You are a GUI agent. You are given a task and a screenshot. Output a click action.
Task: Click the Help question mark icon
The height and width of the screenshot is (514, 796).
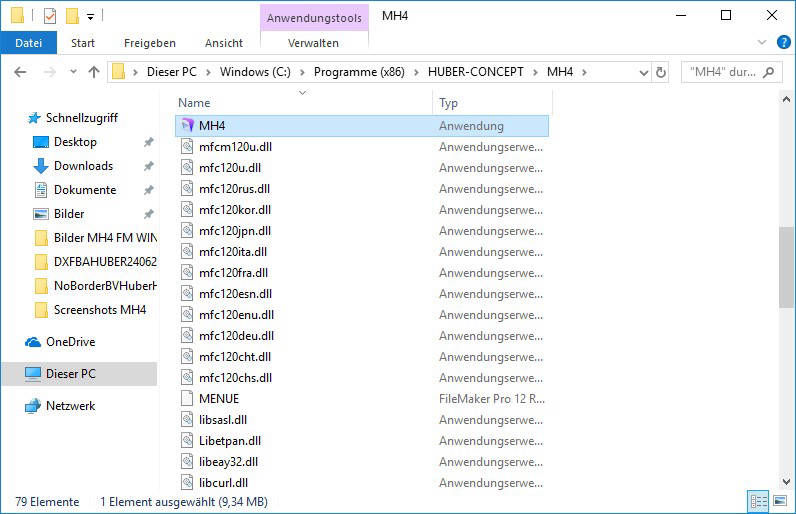click(x=783, y=43)
